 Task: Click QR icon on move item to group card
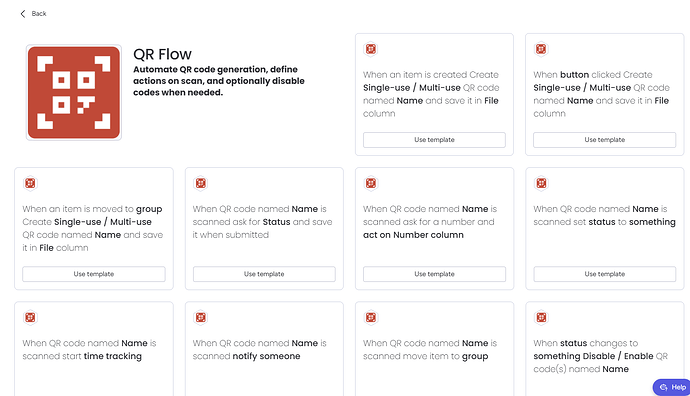click(x=371, y=317)
